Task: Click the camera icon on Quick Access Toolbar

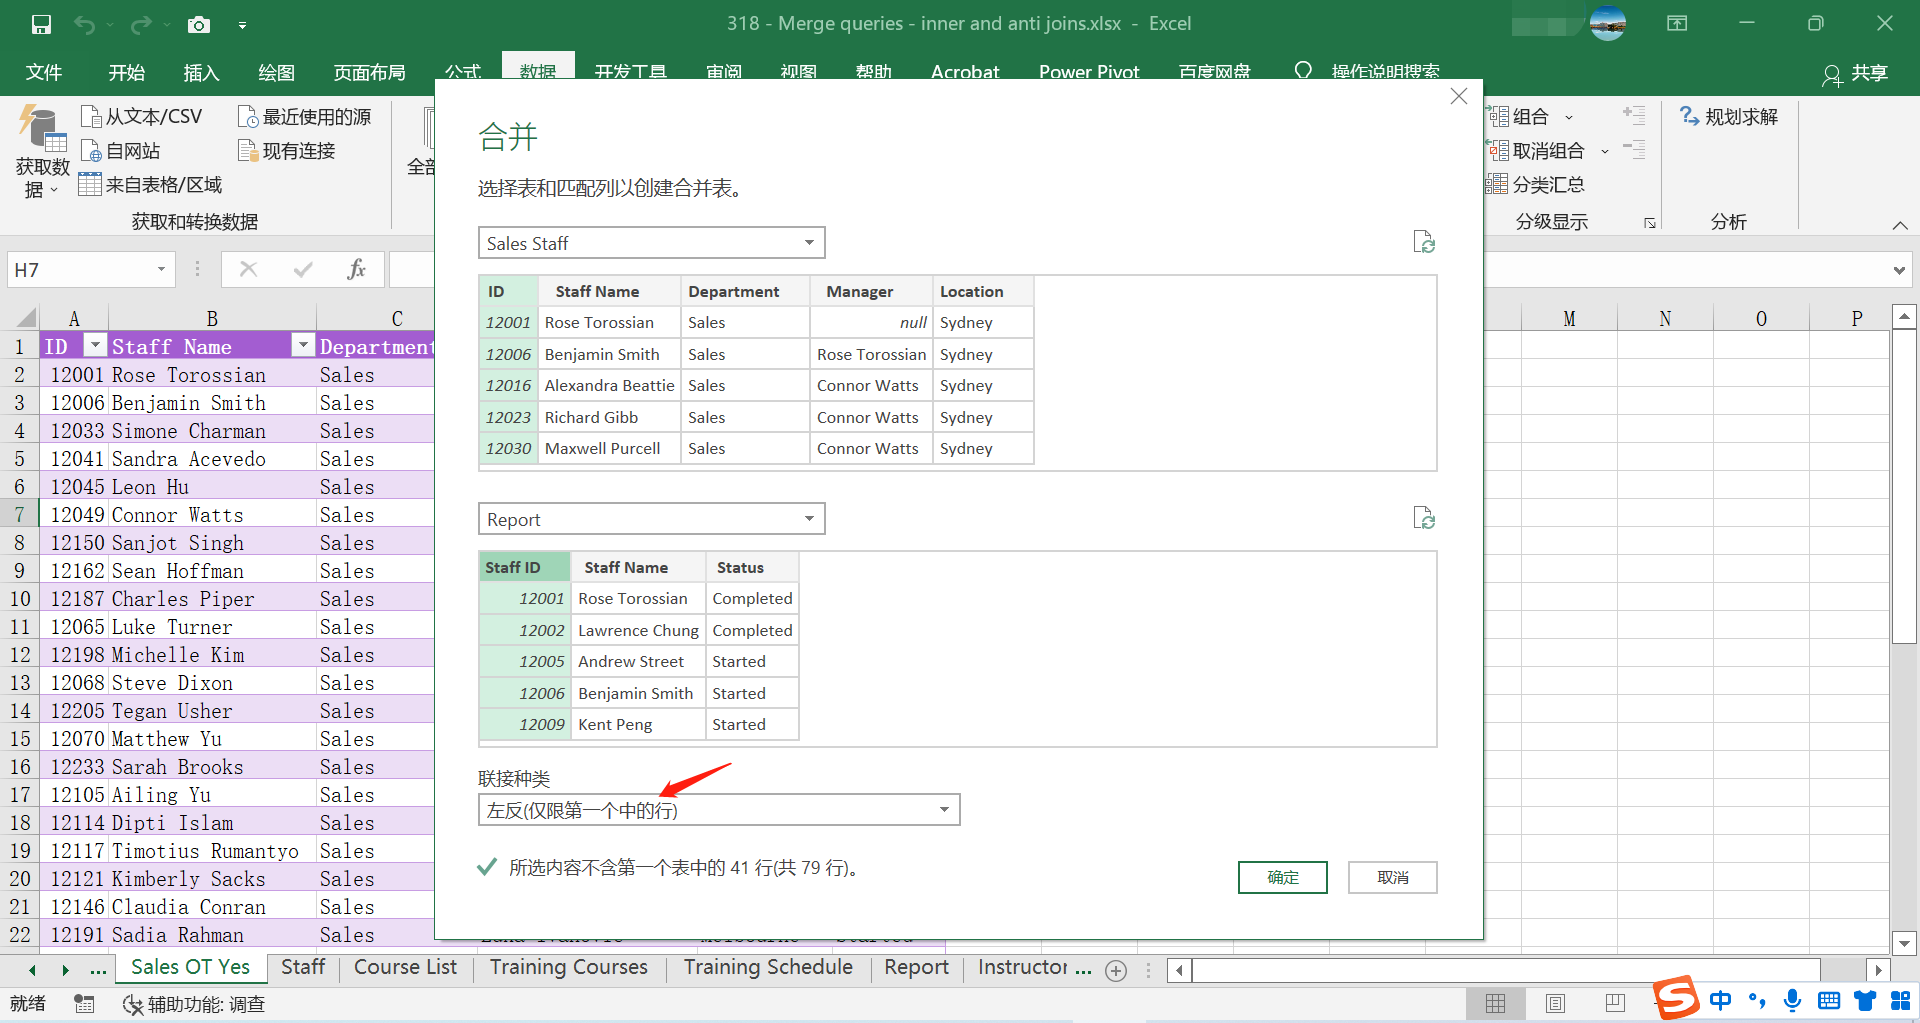Action: pos(199,24)
